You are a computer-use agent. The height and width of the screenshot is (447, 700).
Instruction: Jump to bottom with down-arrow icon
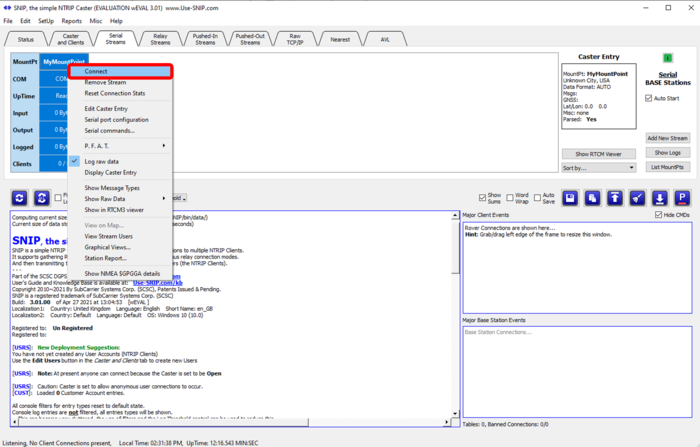pos(660,198)
